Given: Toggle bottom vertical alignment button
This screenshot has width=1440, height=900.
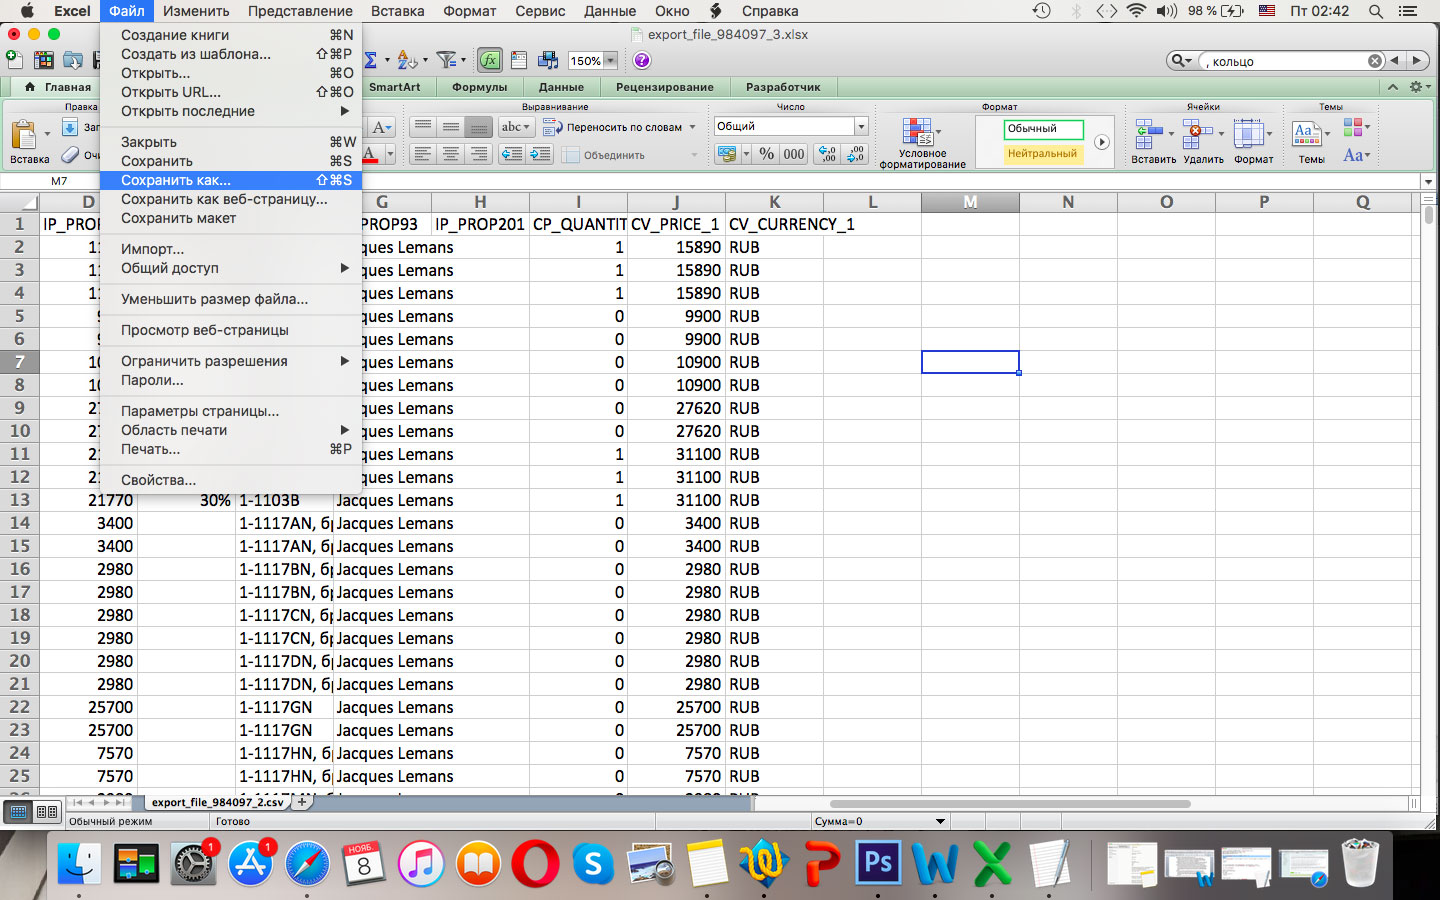Looking at the screenshot, I should coord(479,127).
